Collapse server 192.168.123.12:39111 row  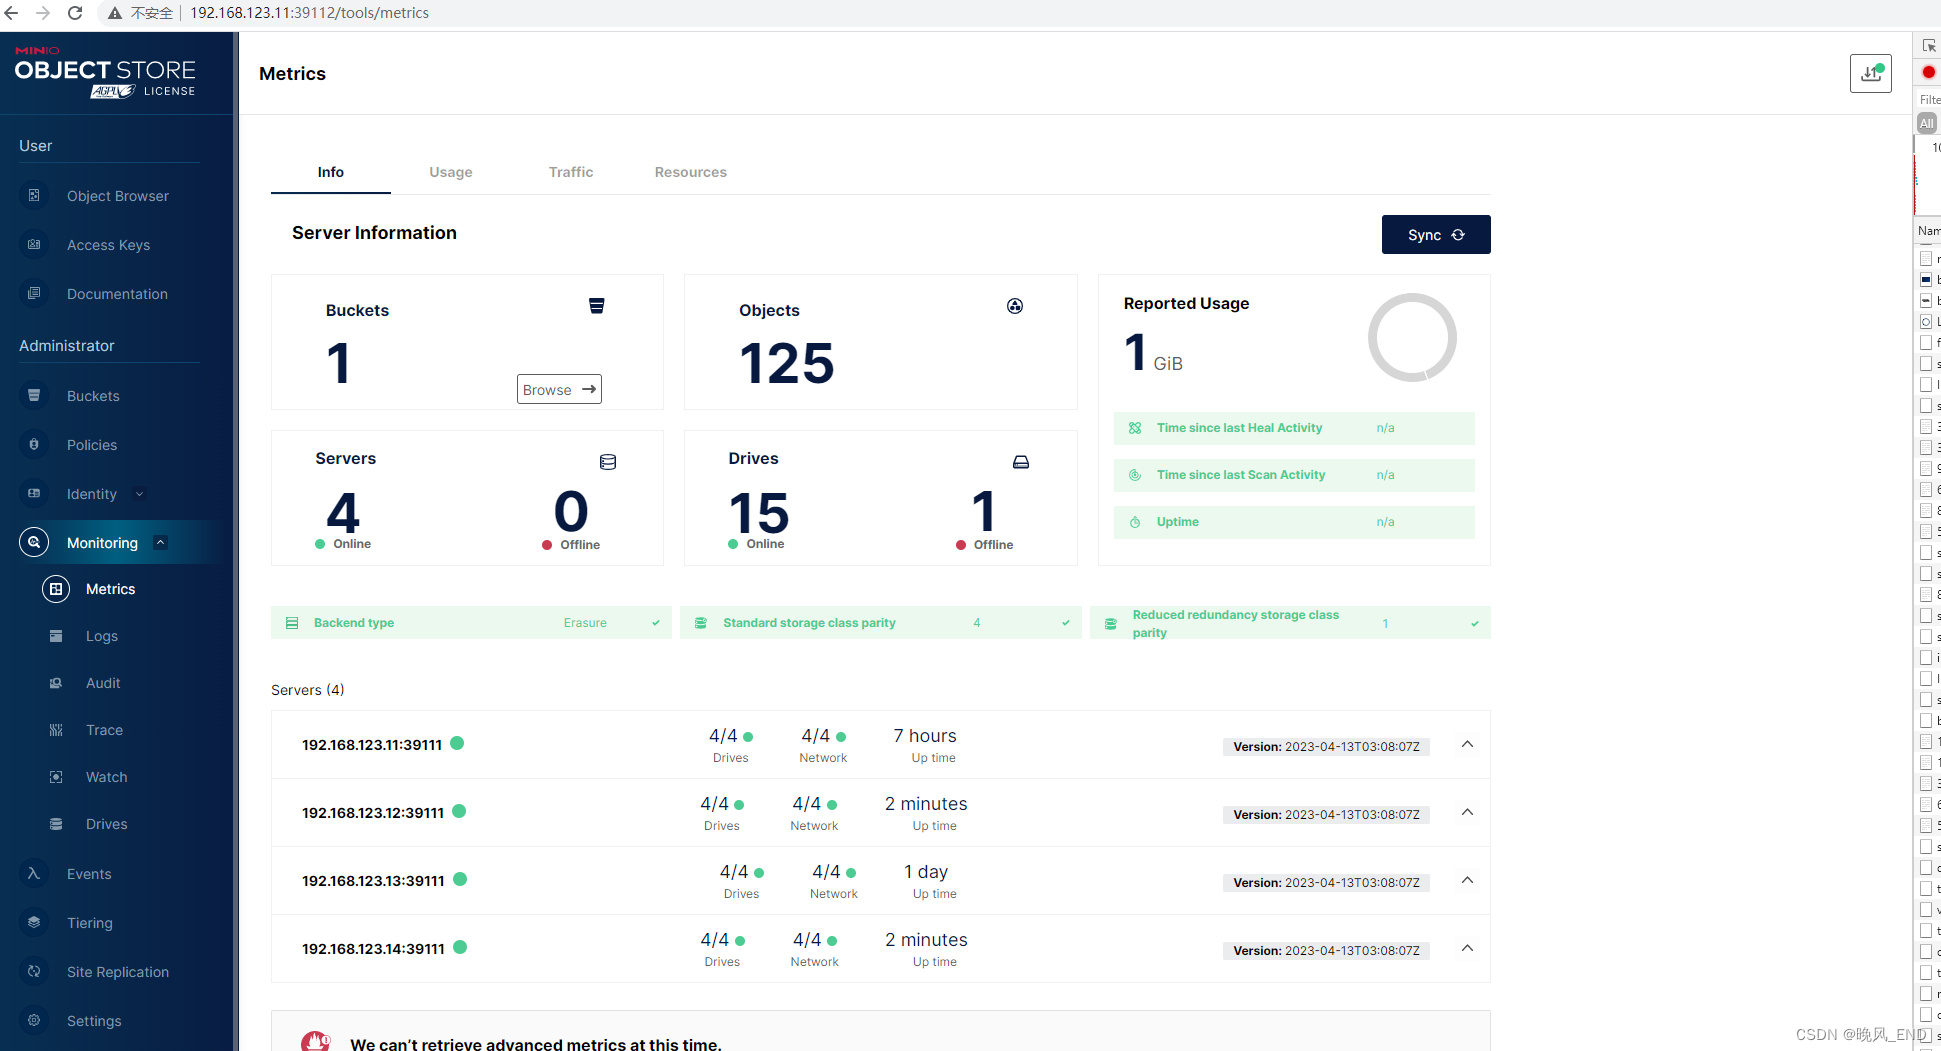(1467, 812)
